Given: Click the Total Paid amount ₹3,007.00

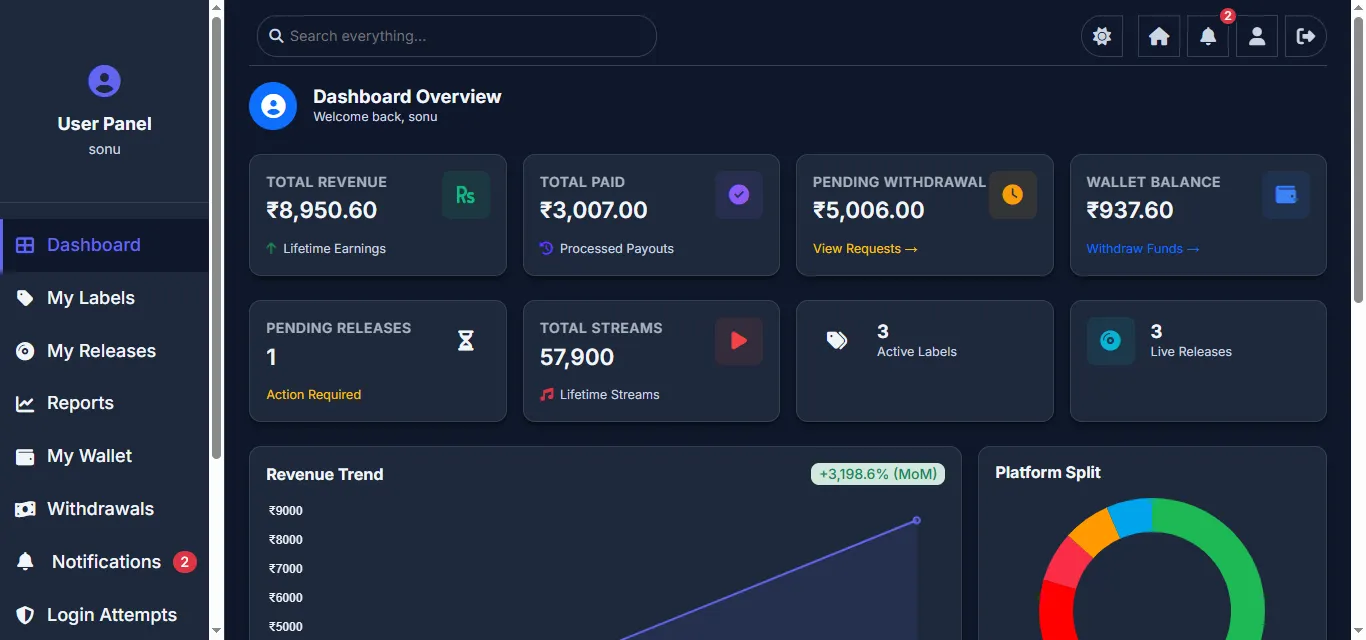Looking at the screenshot, I should click(x=593, y=210).
